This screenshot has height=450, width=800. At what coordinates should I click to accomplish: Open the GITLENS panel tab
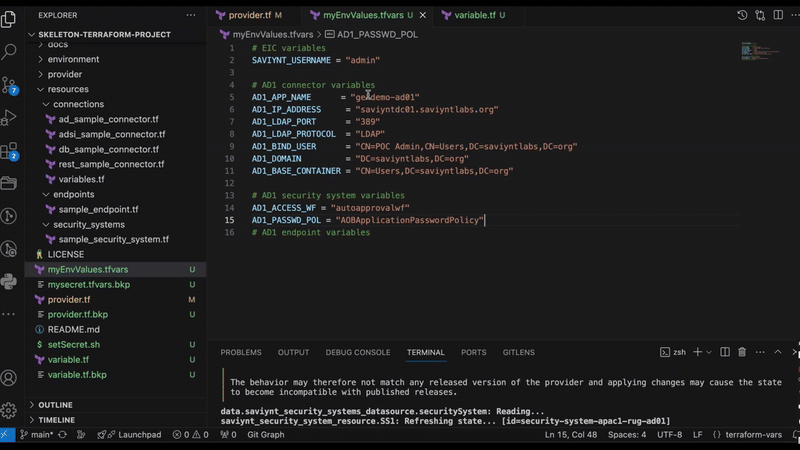518,352
